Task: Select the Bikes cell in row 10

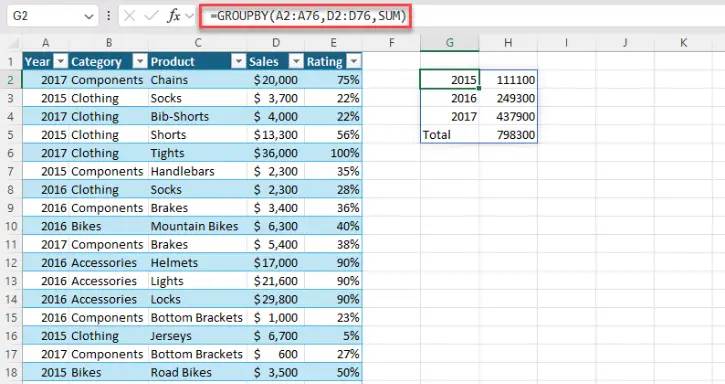Action: click(x=109, y=226)
